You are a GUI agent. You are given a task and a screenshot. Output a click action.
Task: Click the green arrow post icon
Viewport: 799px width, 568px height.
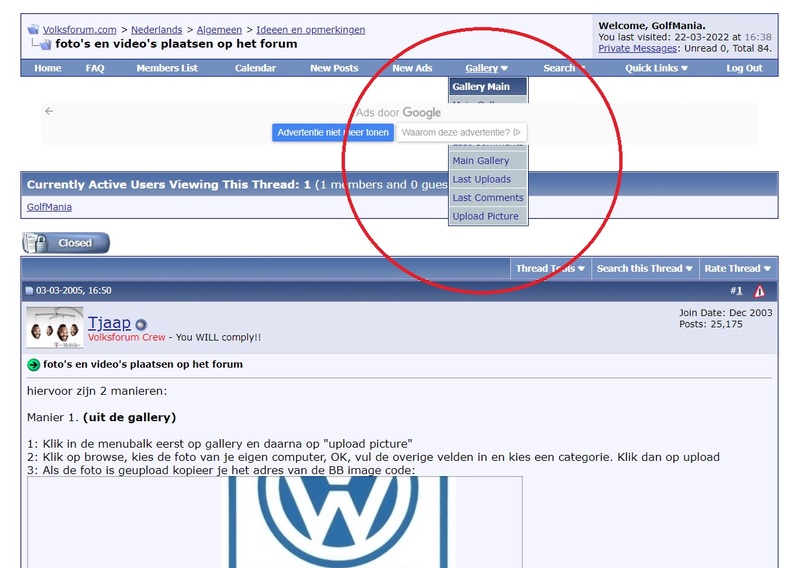(x=34, y=365)
